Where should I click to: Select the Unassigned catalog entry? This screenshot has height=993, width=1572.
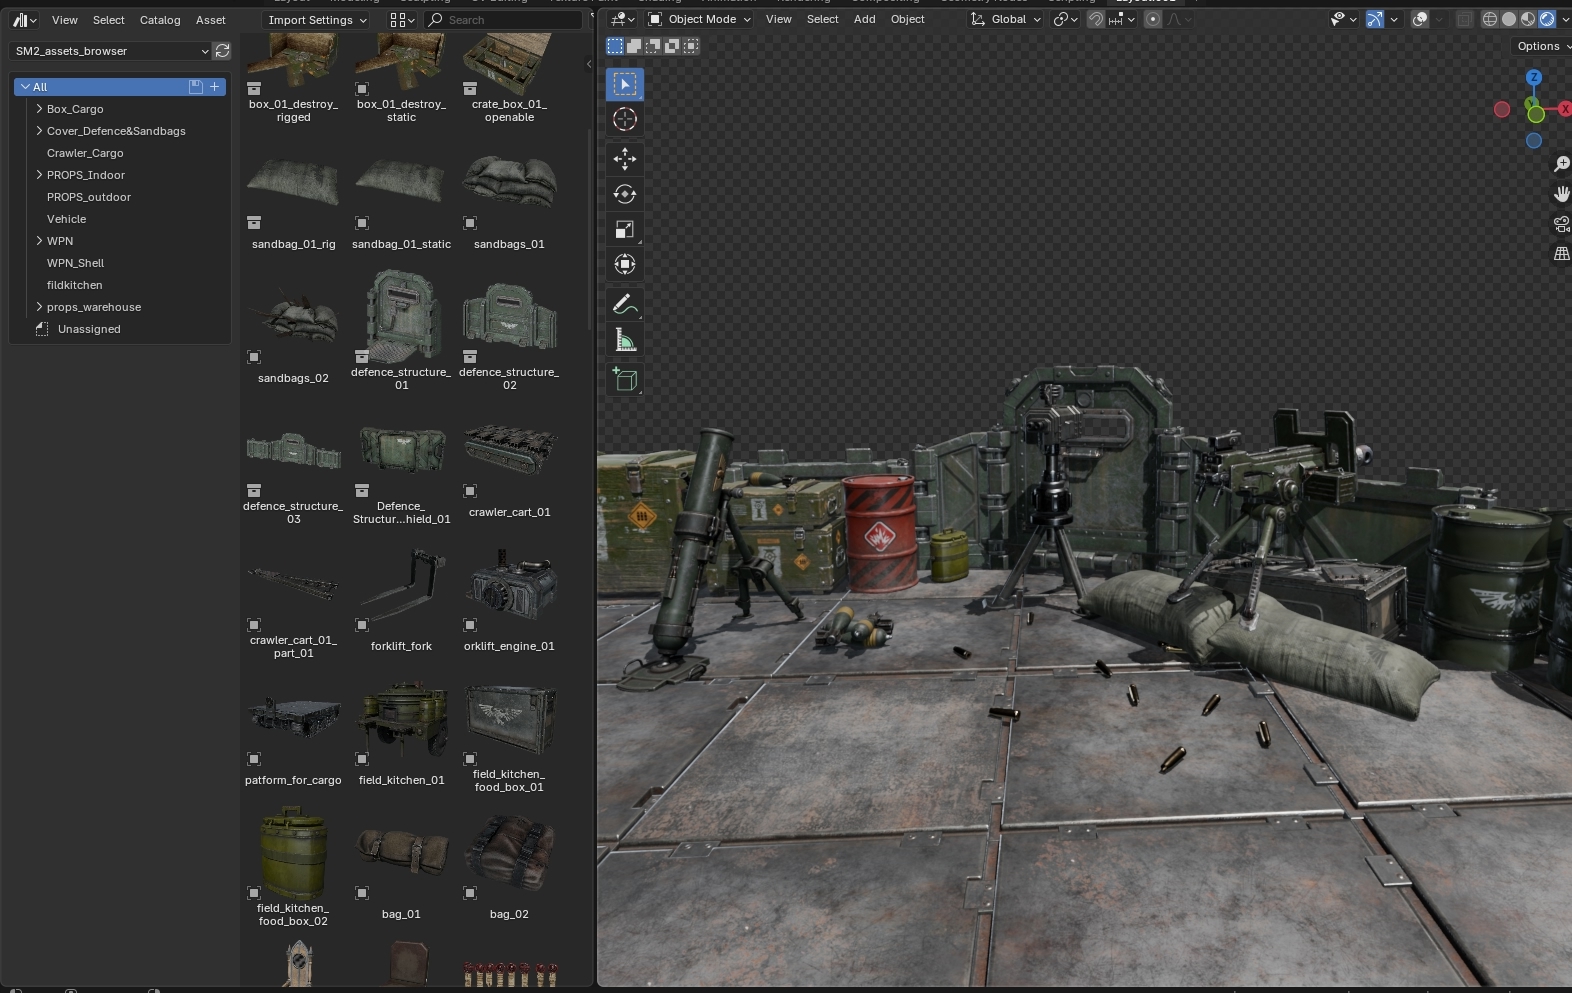tap(89, 329)
